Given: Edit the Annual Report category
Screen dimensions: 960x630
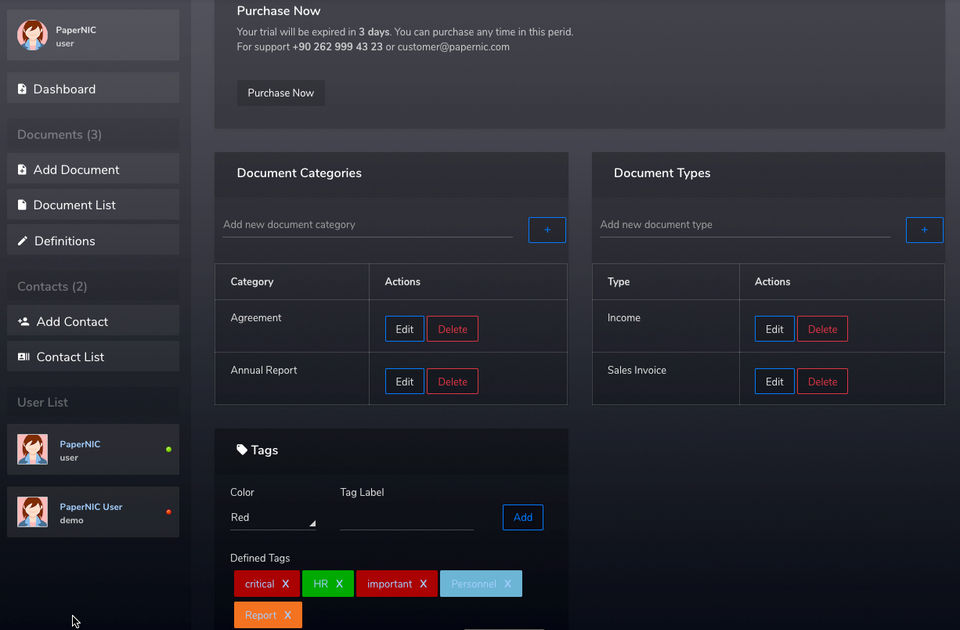Looking at the screenshot, I should coord(404,381).
